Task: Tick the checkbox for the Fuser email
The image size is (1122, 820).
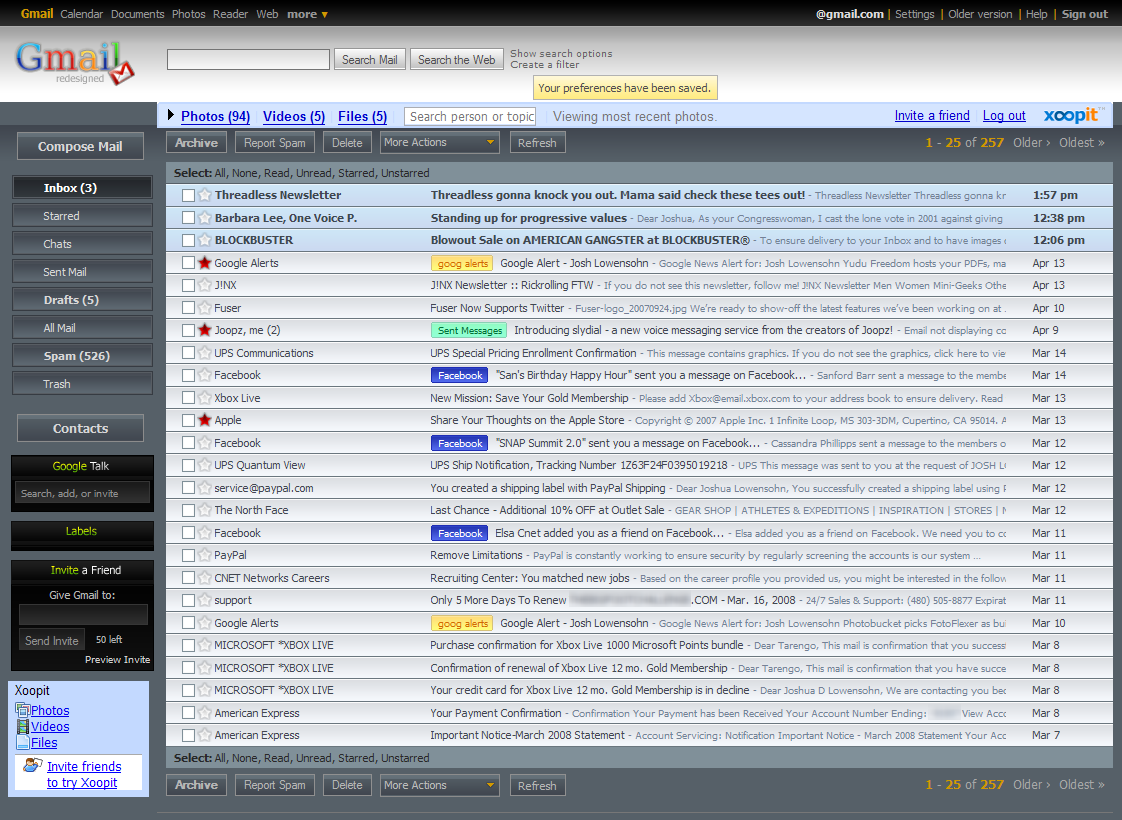Action: pyautogui.click(x=188, y=308)
